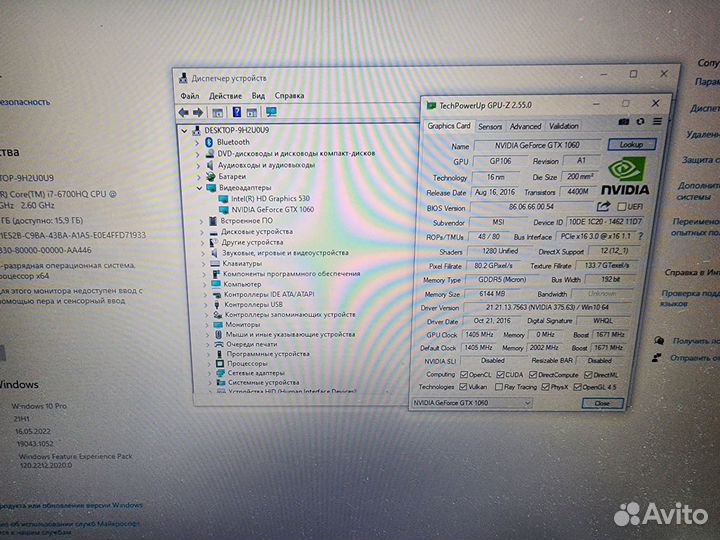Toggle the Vulkan checkbox
Image resolution: width=720 pixels, height=540 pixels.
[x=463, y=387]
